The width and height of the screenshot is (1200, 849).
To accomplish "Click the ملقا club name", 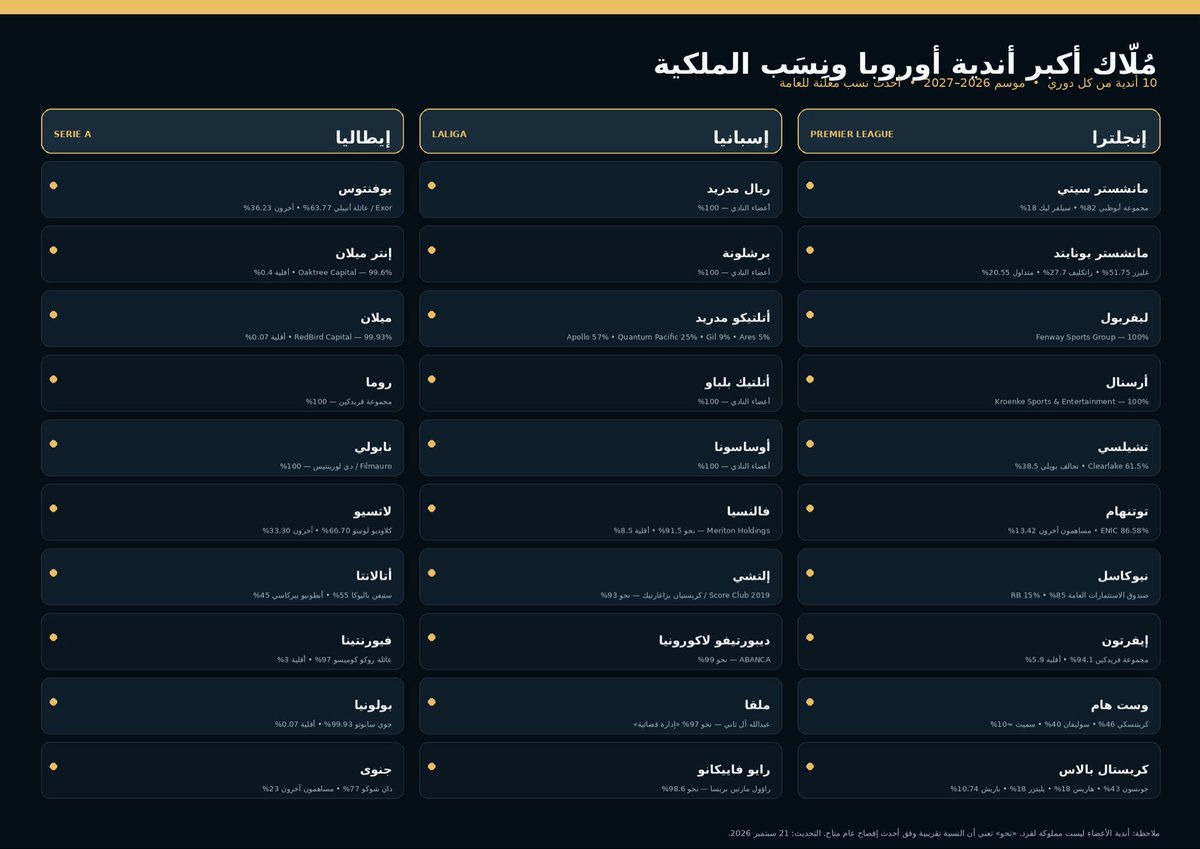I will (758, 705).
